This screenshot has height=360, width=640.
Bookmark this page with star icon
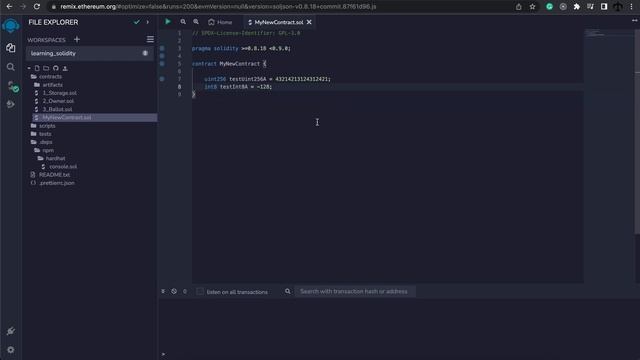[x=532, y=7]
